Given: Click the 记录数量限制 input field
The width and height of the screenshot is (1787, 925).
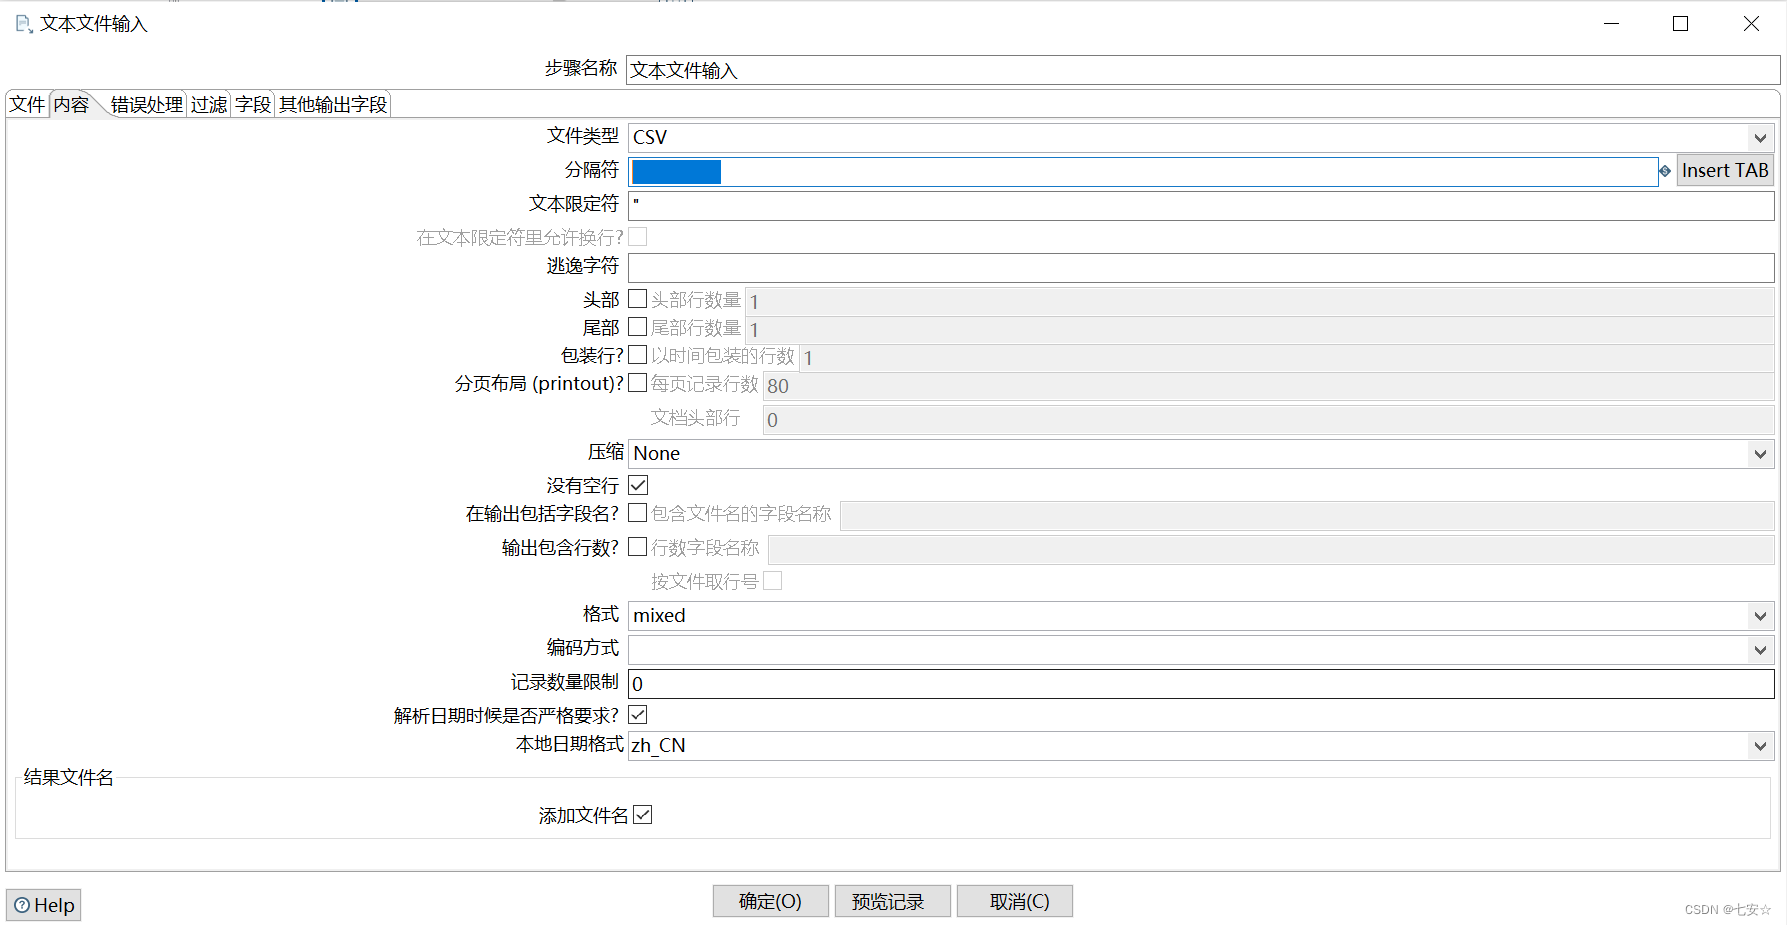Looking at the screenshot, I should click(x=1000, y=683).
